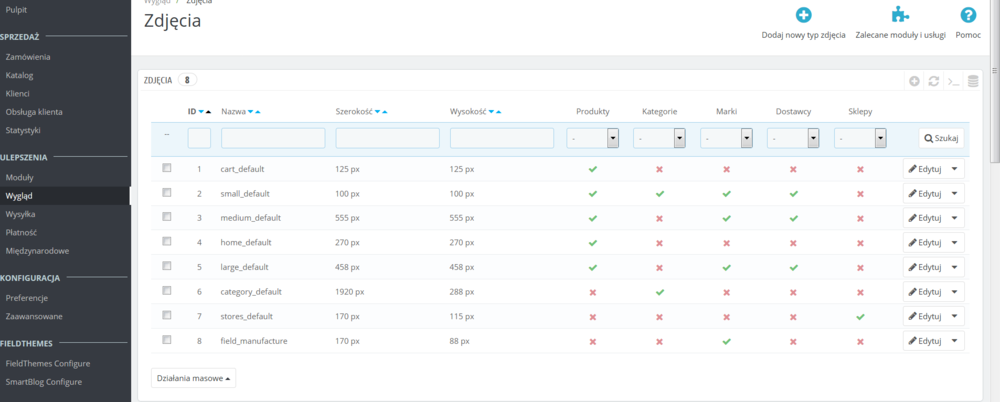This screenshot has height=402, width=1000.
Task: Sort Szerokość column ascending arrow
Action: click(385, 112)
